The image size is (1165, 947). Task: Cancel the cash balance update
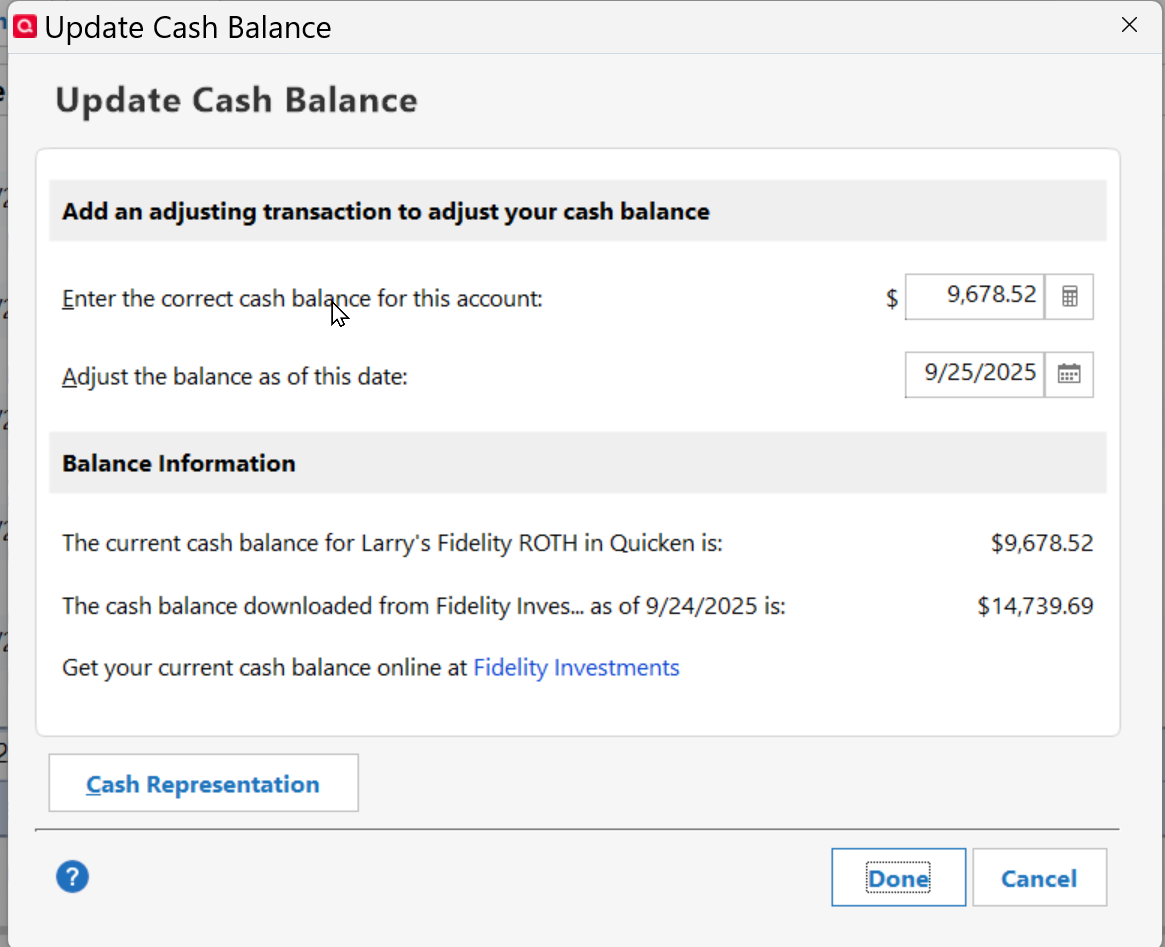[1039, 878]
